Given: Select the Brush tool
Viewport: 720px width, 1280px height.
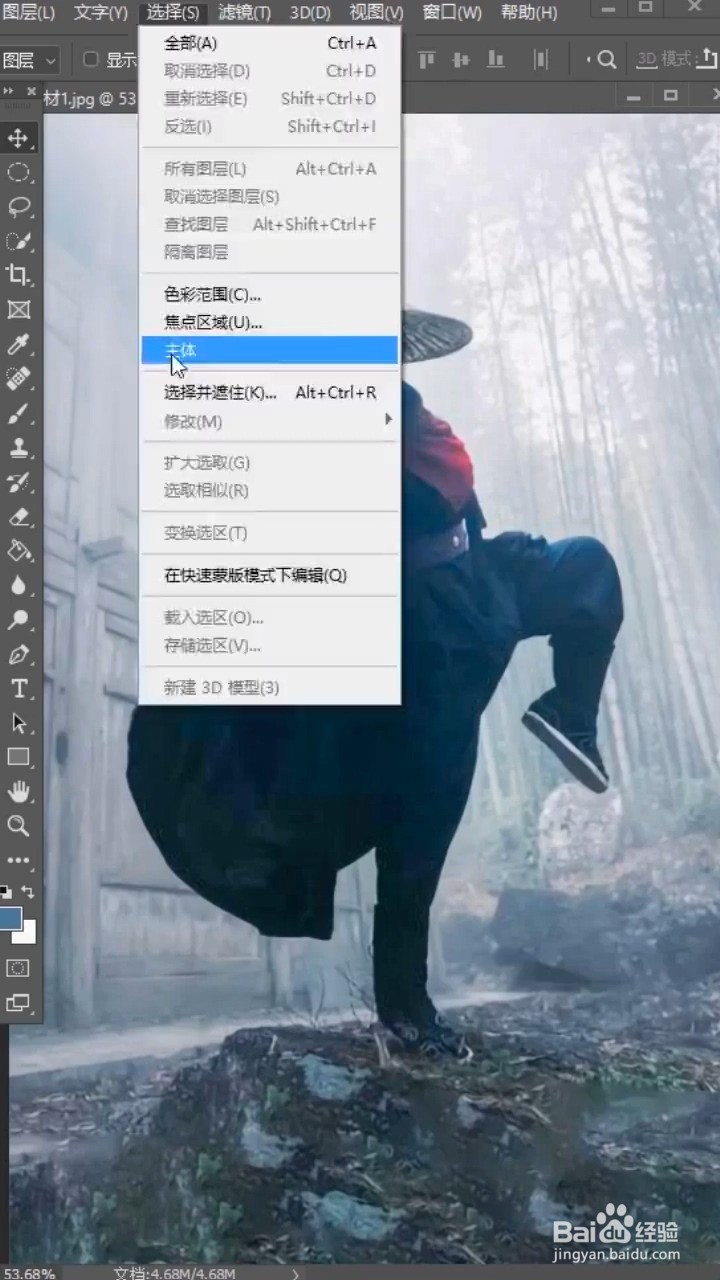Looking at the screenshot, I should [19, 413].
